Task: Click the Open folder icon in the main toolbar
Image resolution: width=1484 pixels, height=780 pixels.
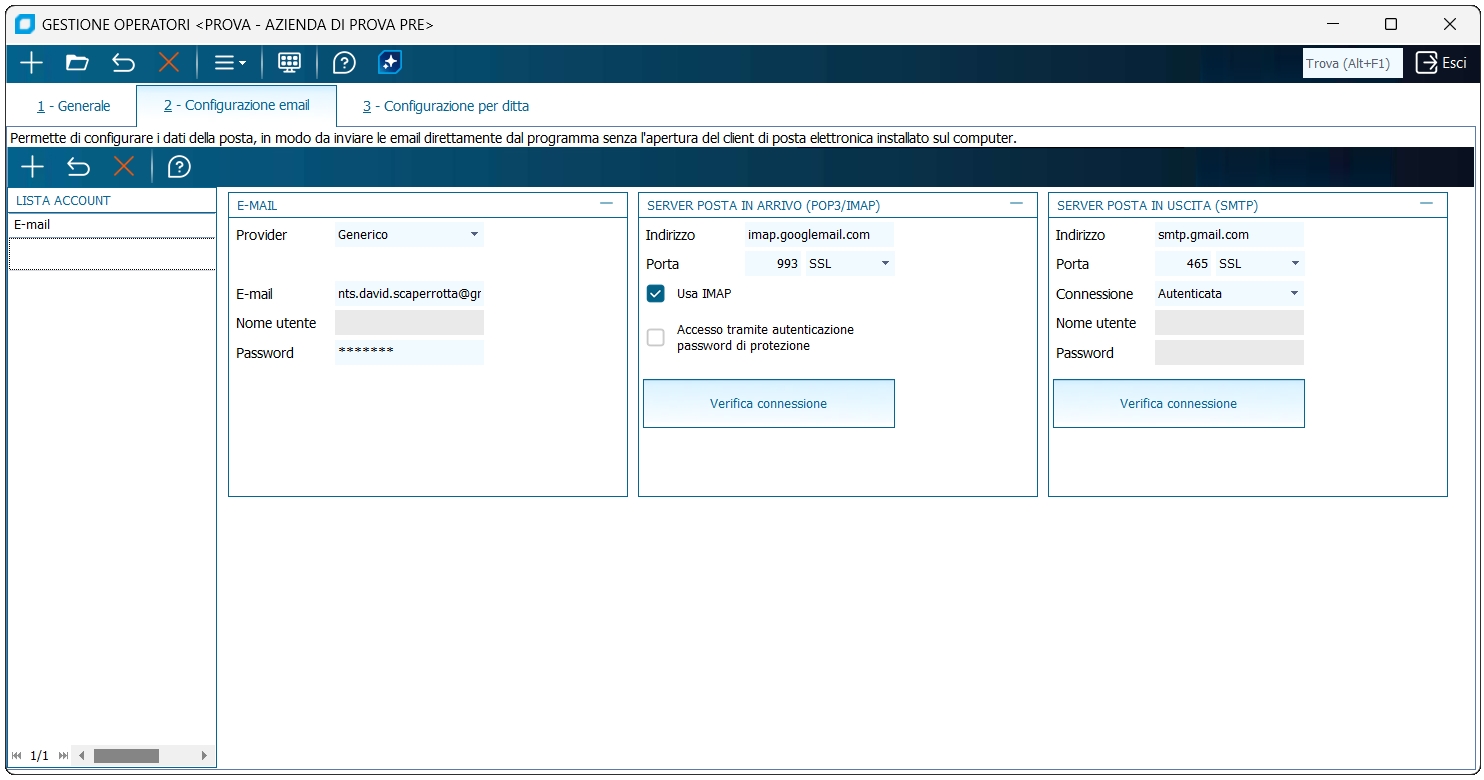Action: click(x=77, y=63)
